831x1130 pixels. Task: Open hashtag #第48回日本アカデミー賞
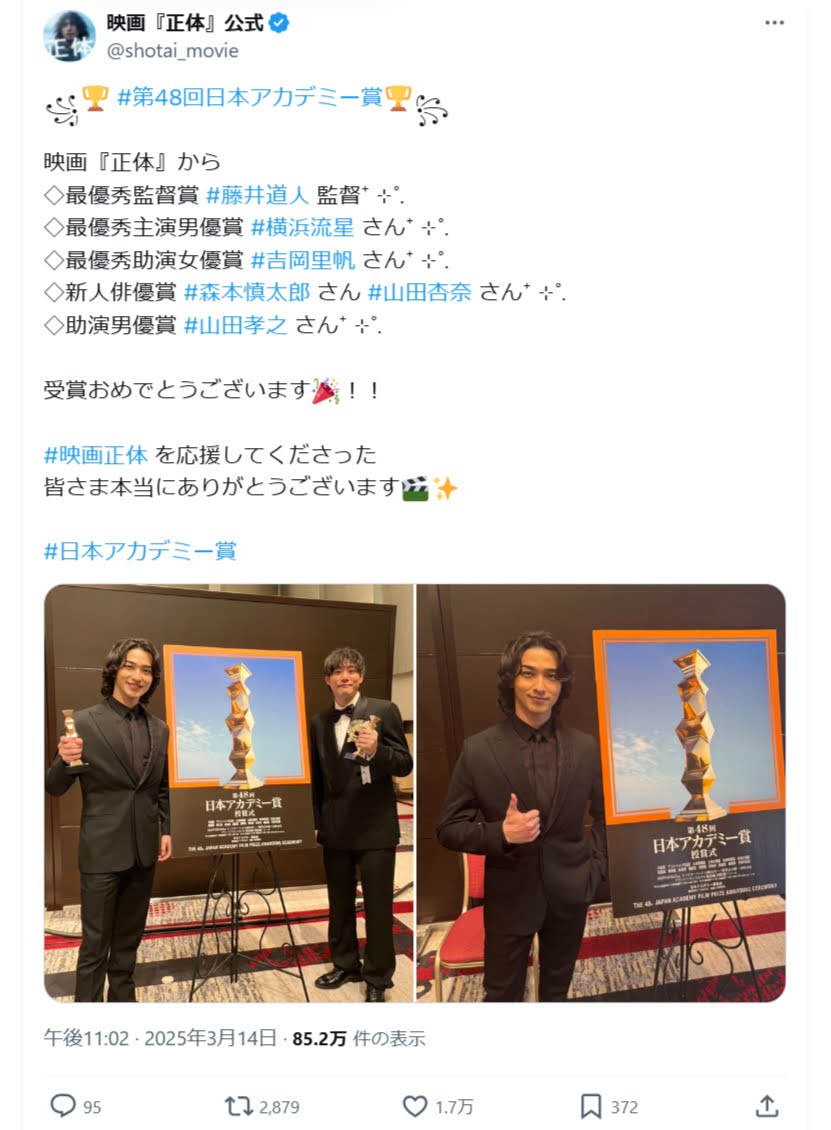(x=249, y=97)
